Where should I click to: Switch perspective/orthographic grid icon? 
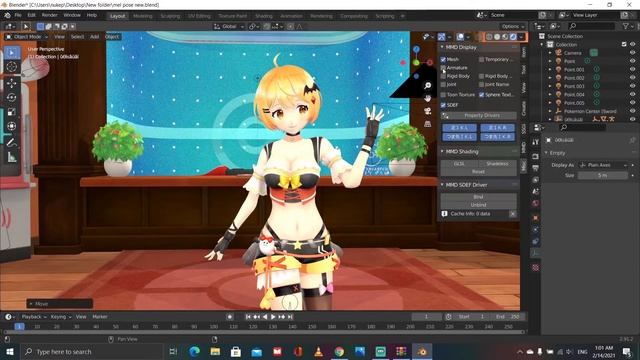(427, 124)
